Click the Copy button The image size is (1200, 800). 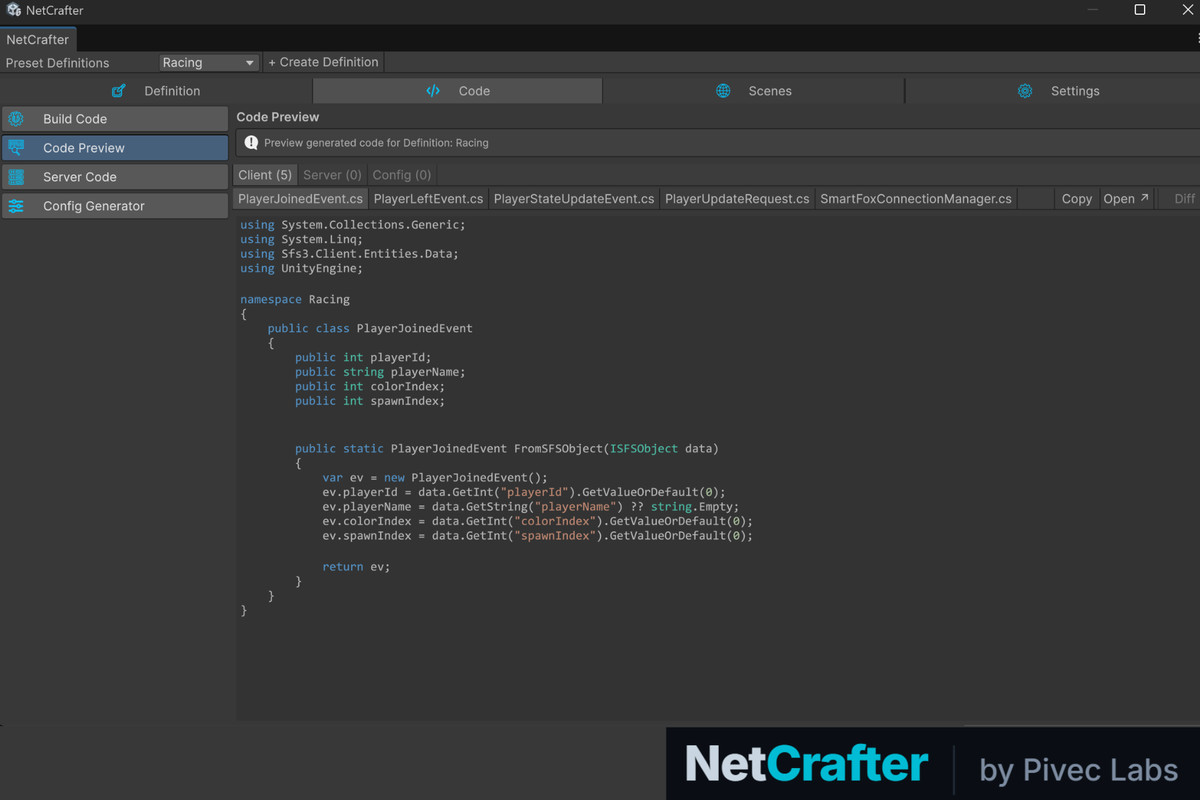tap(1077, 199)
